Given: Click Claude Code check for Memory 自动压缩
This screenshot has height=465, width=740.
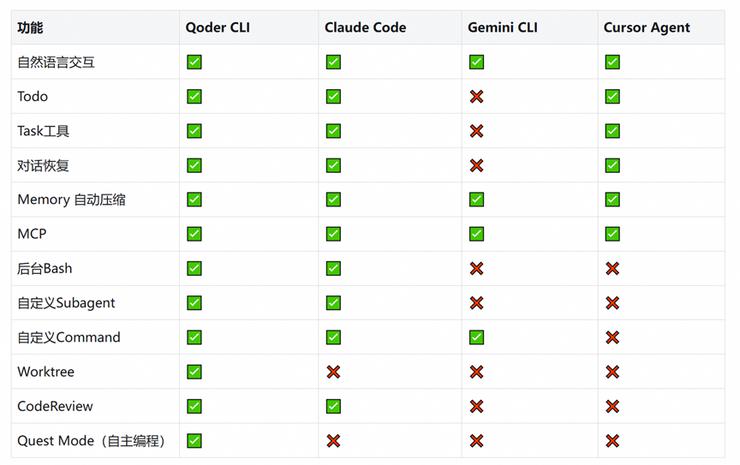Looking at the screenshot, I should coord(333,200).
